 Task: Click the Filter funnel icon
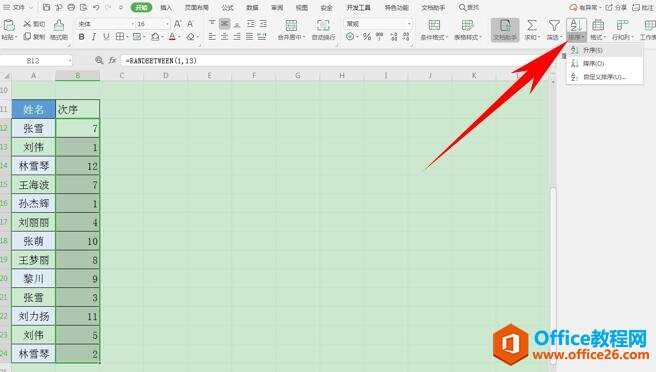[554, 26]
